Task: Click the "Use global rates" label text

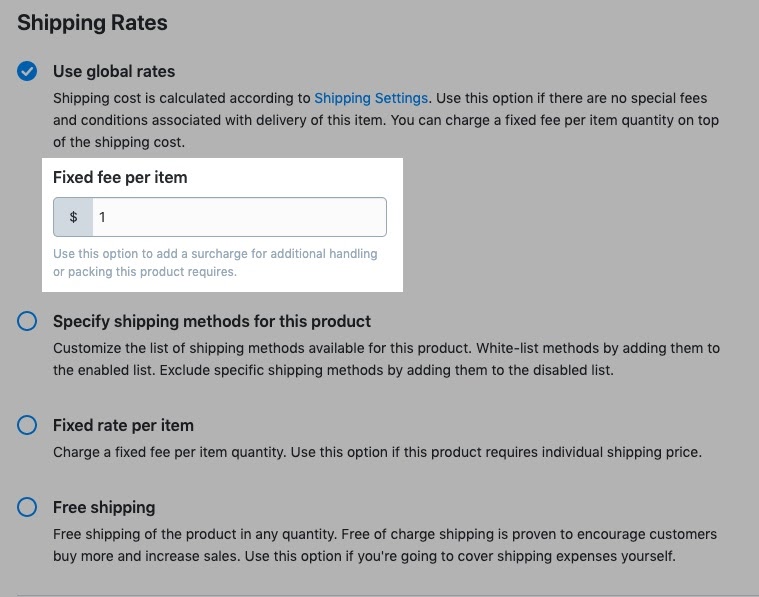Action: tap(113, 71)
